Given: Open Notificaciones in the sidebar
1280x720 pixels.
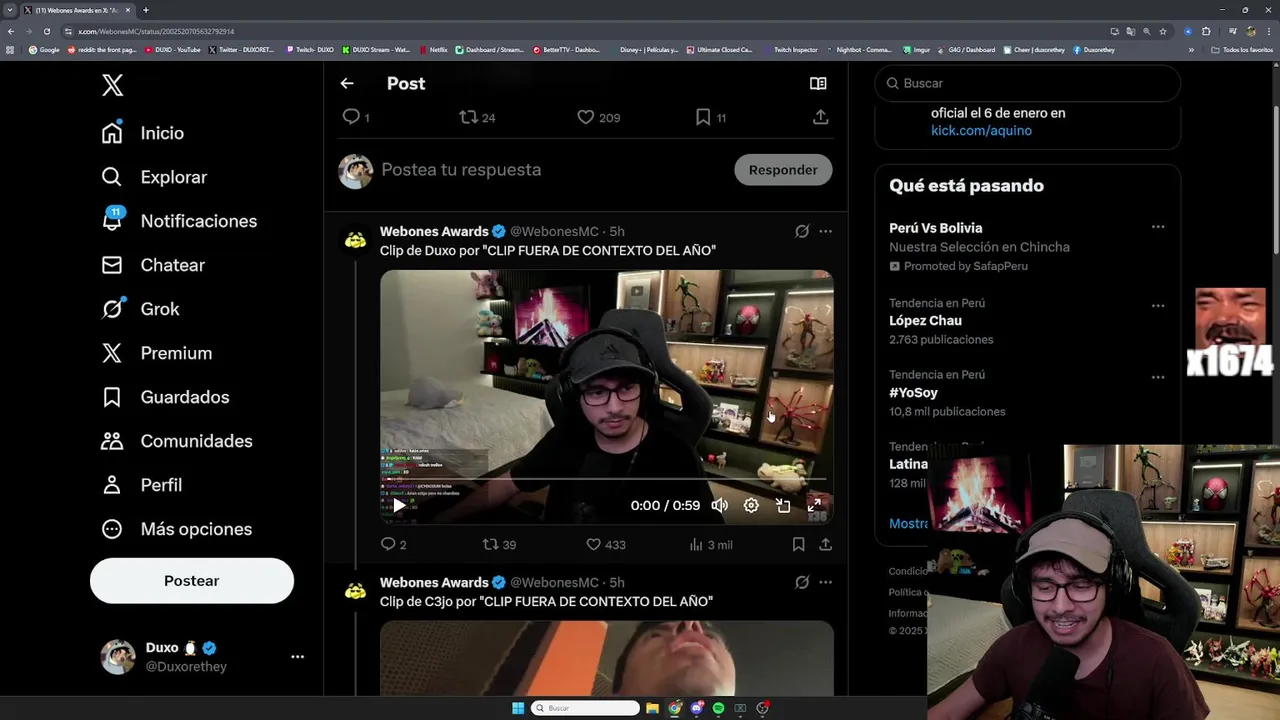Looking at the screenshot, I should 179,221.
